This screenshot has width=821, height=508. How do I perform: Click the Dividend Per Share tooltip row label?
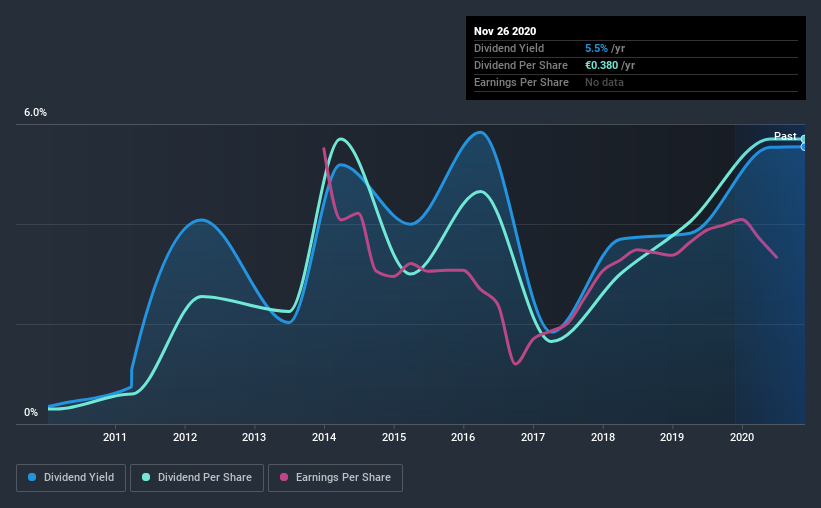(520, 65)
